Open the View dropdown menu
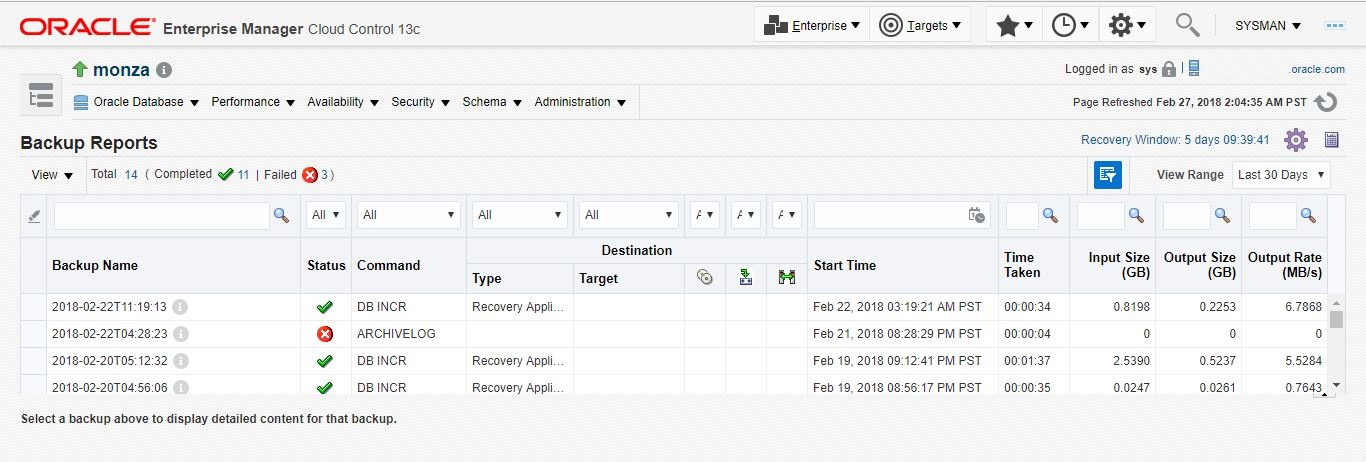The image size is (1366, 462). (x=52, y=175)
